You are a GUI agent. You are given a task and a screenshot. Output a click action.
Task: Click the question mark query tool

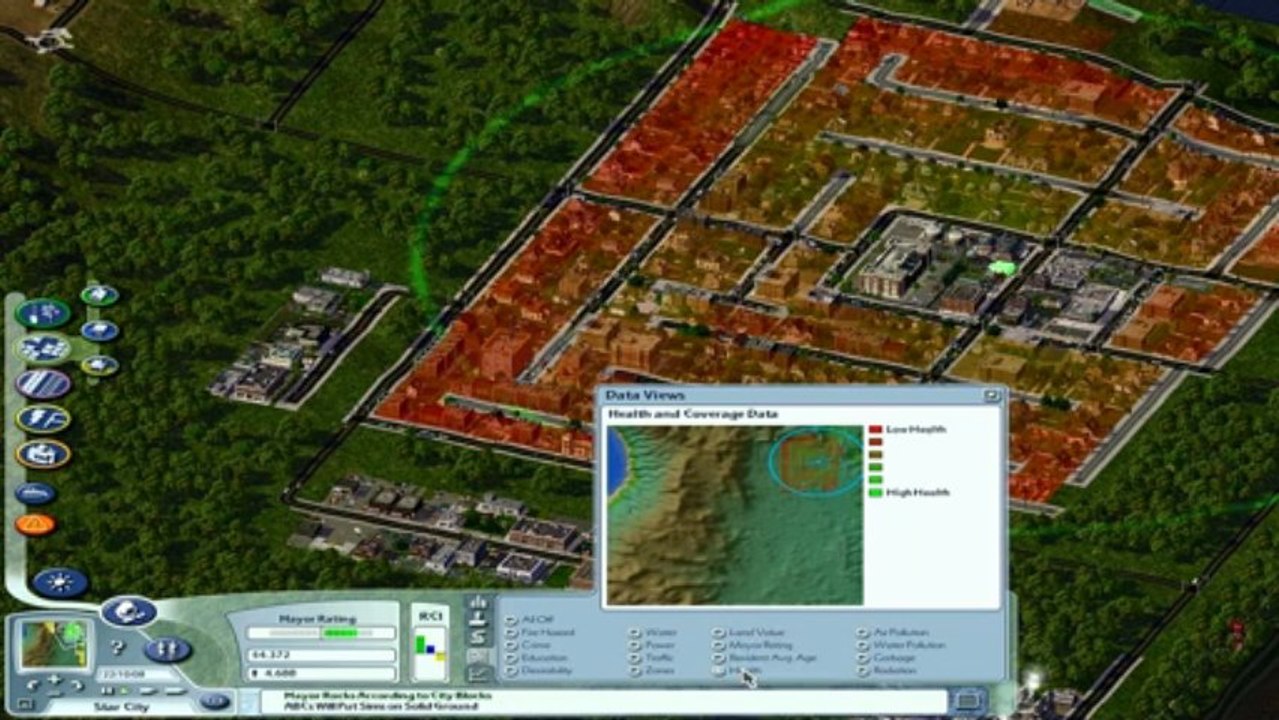coord(117,648)
